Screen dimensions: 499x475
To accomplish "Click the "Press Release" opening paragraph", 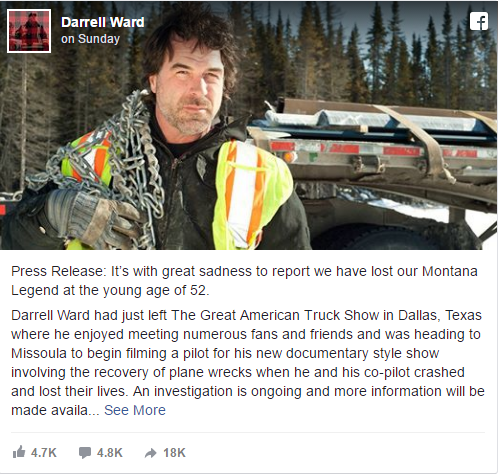I will pos(244,281).
